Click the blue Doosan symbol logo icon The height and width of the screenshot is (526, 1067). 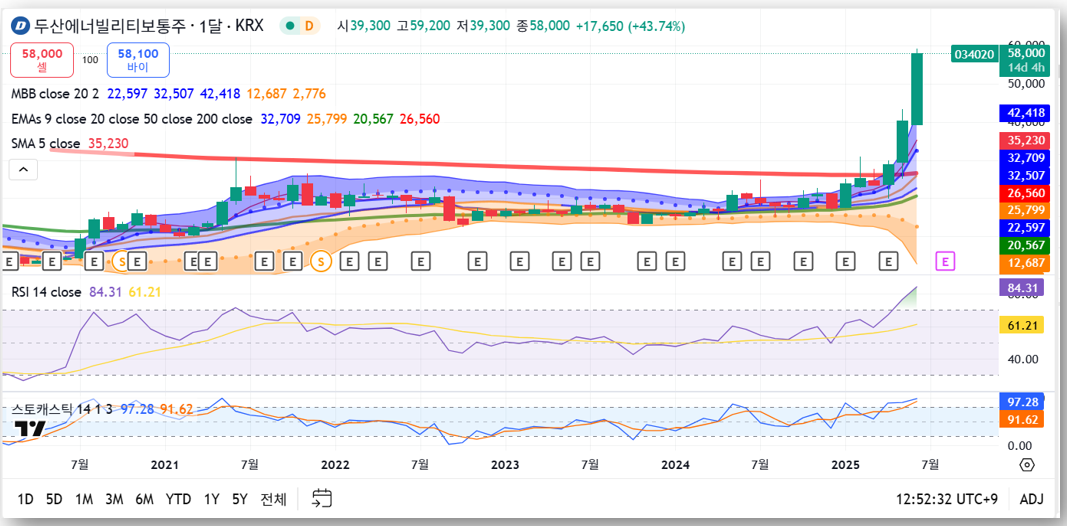(x=22, y=27)
